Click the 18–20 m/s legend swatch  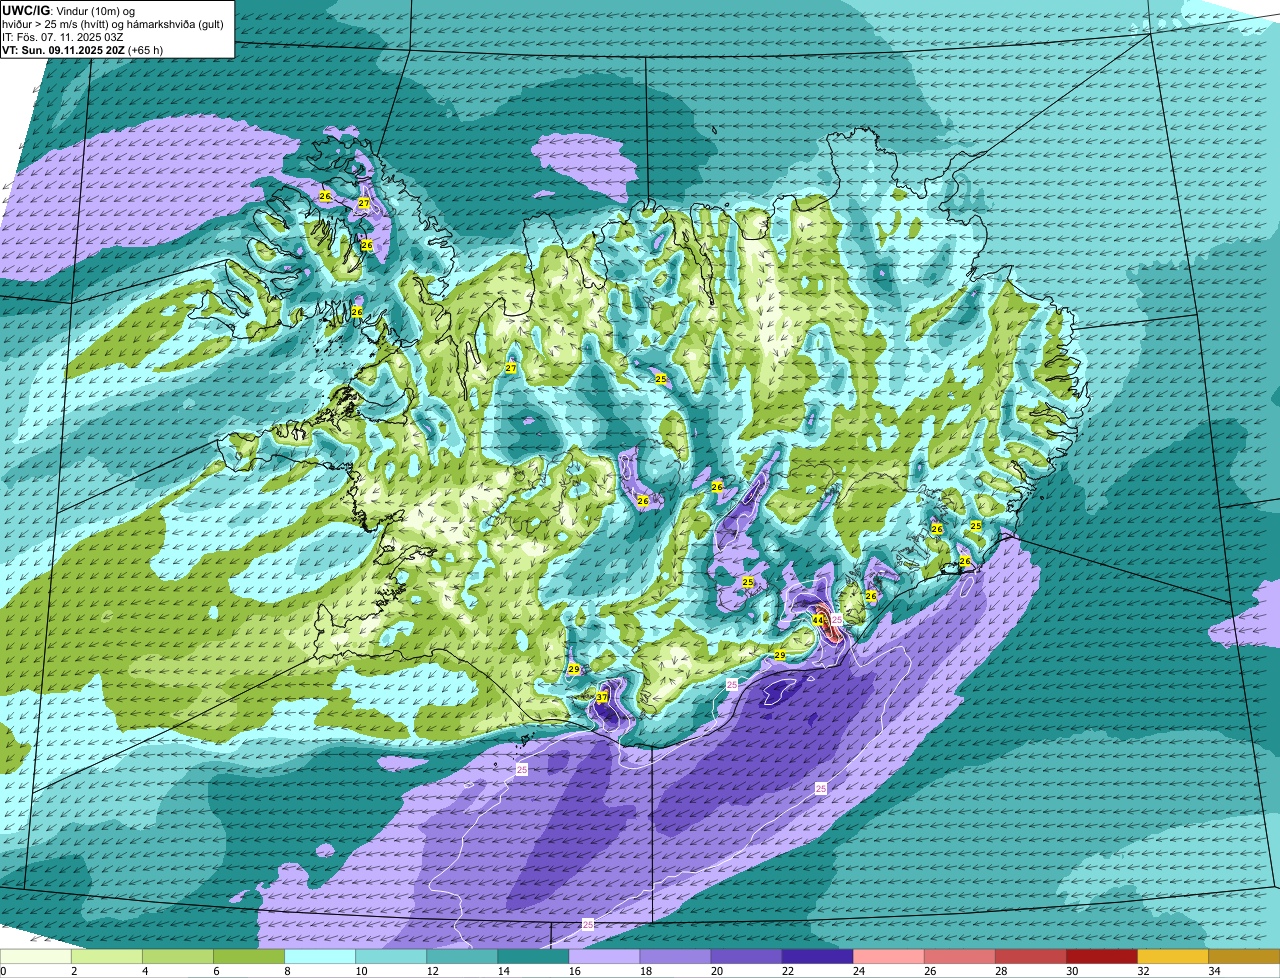click(x=675, y=957)
